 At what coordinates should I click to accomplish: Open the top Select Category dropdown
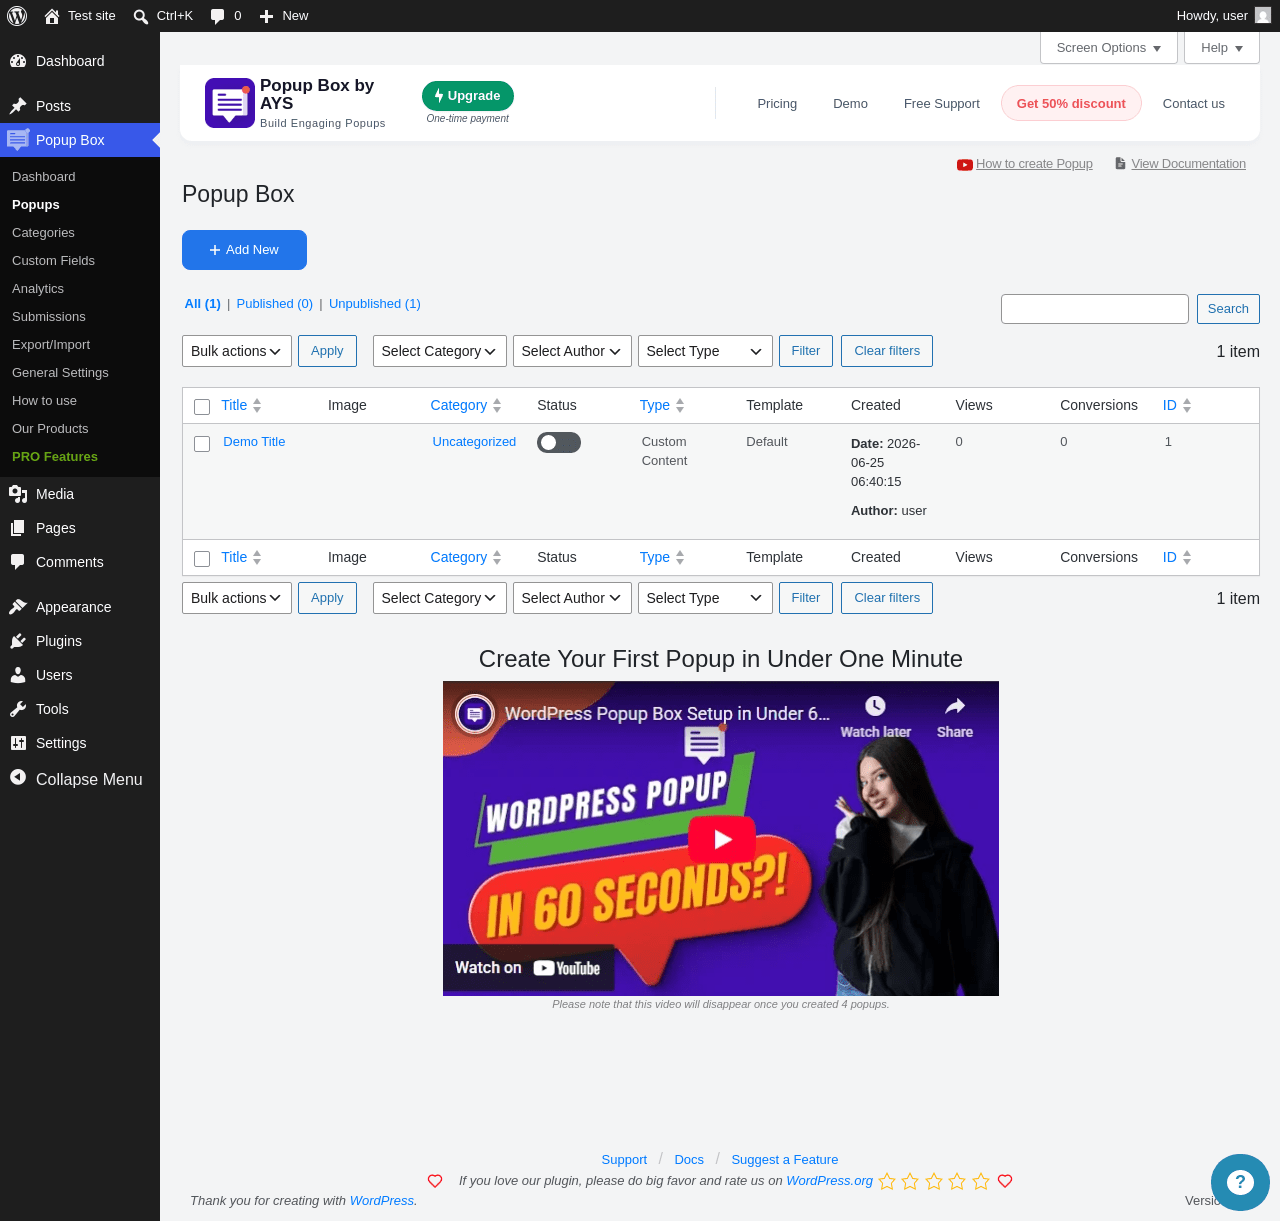(x=440, y=351)
